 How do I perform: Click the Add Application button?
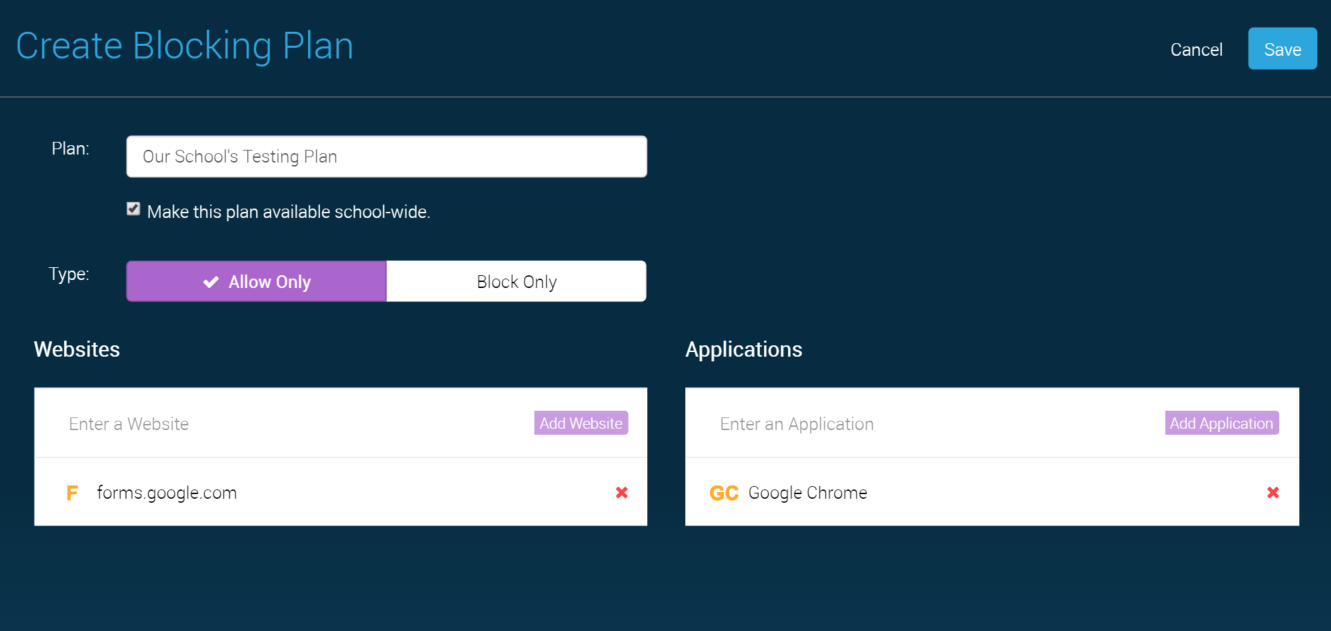[1222, 423]
